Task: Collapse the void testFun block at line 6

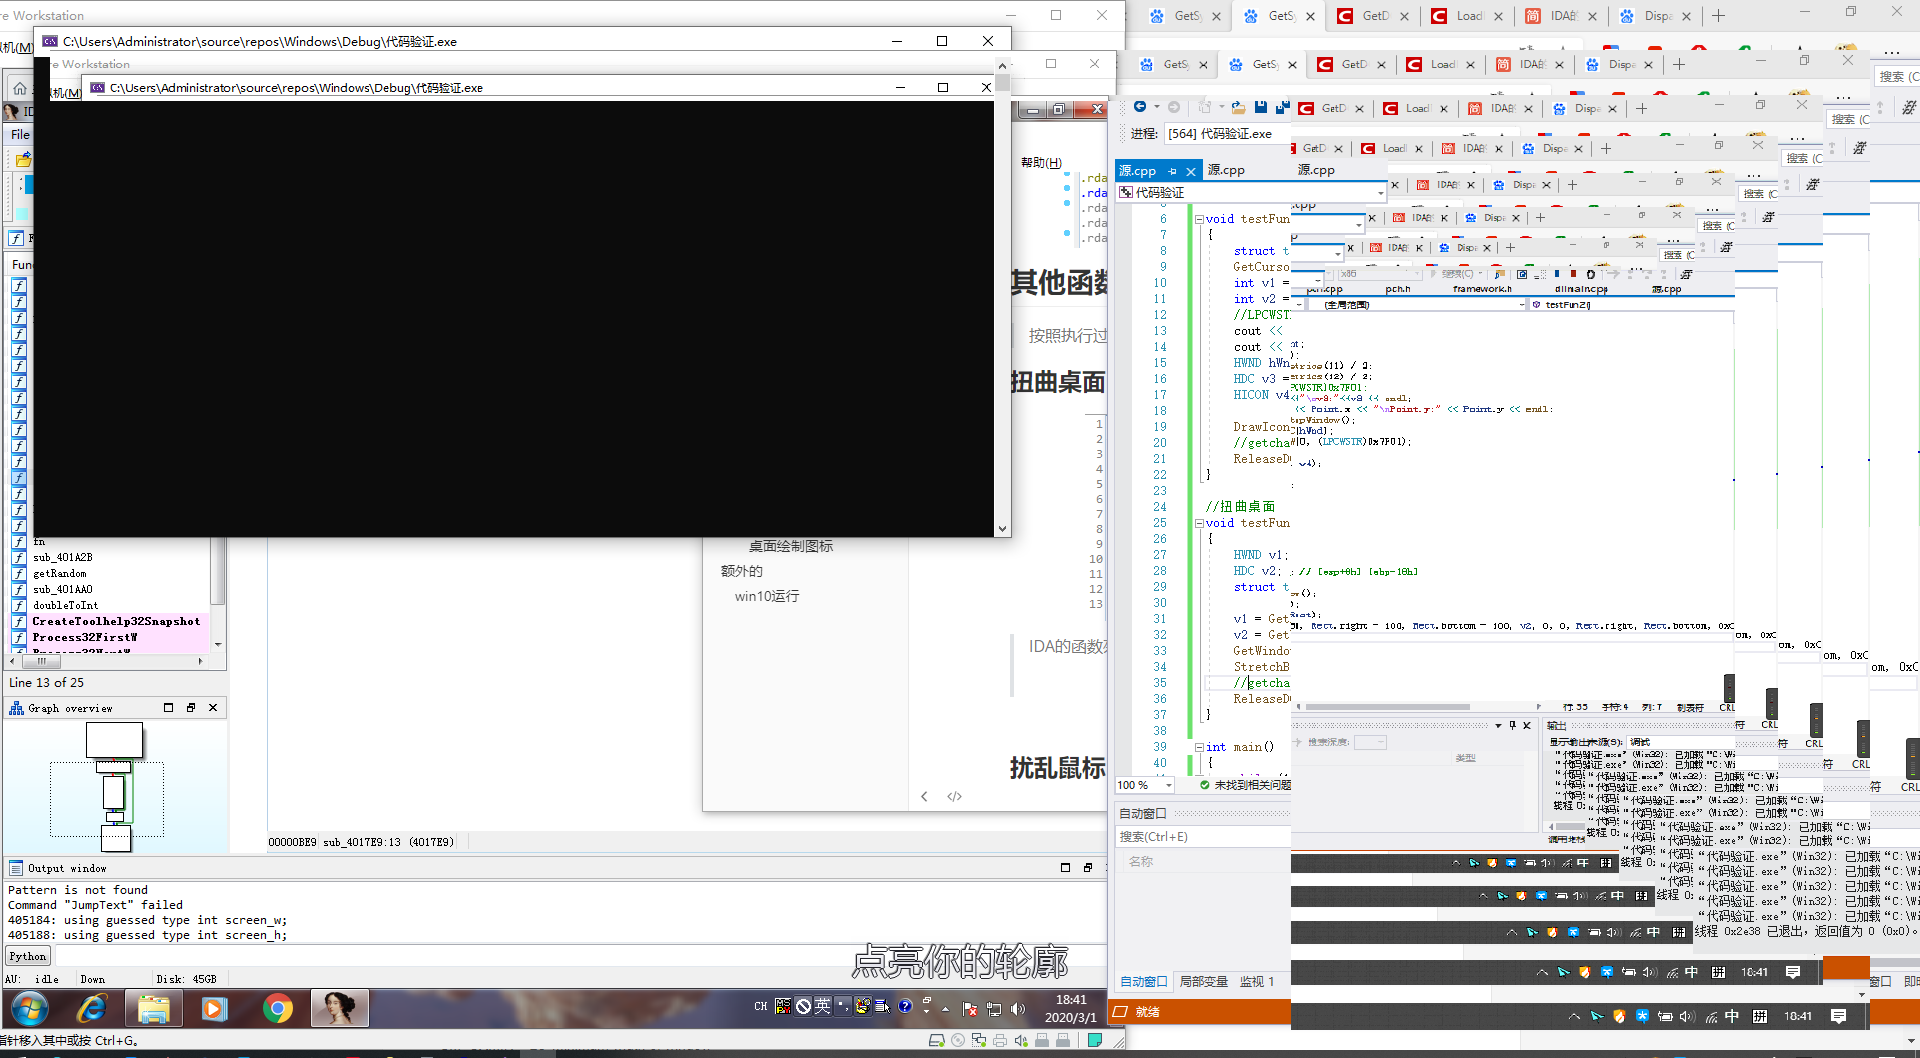Action: tap(1199, 219)
